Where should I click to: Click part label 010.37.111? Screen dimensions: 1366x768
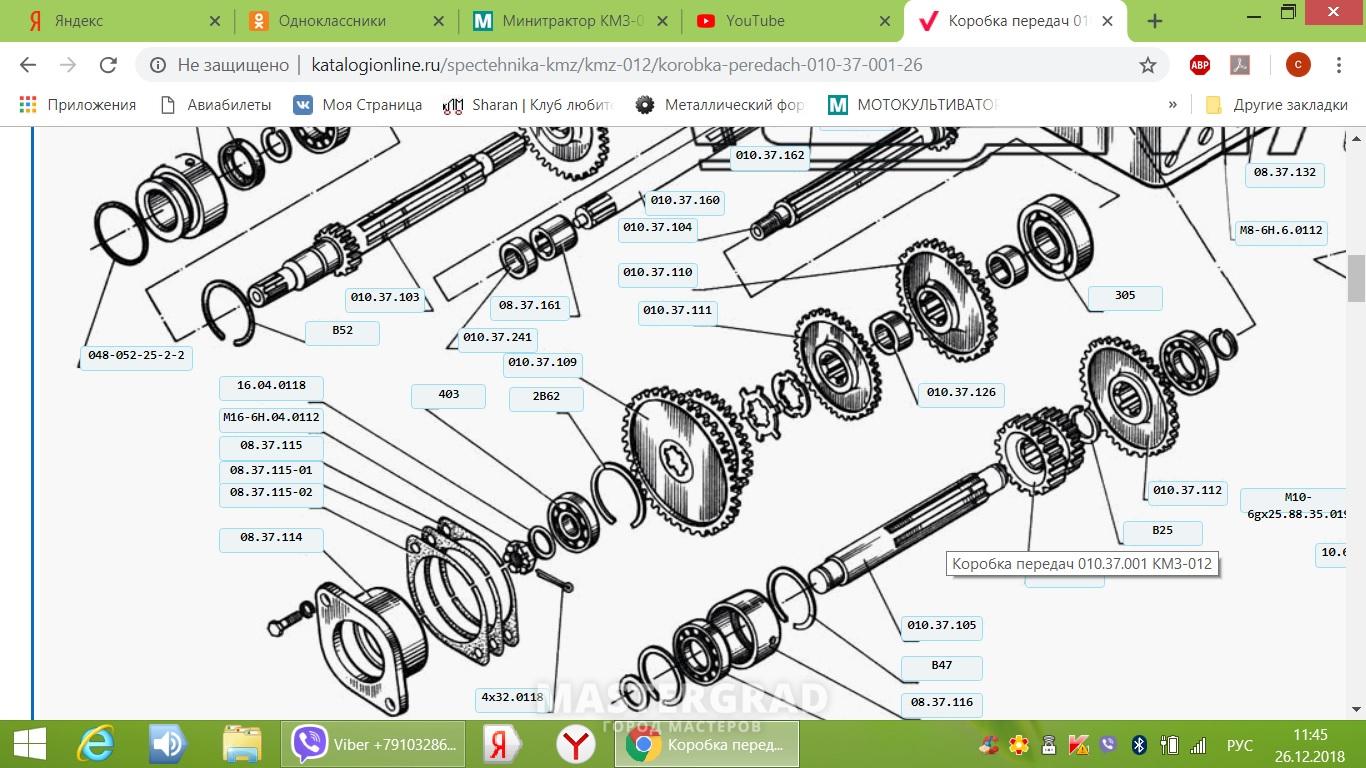pyautogui.click(x=678, y=311)
